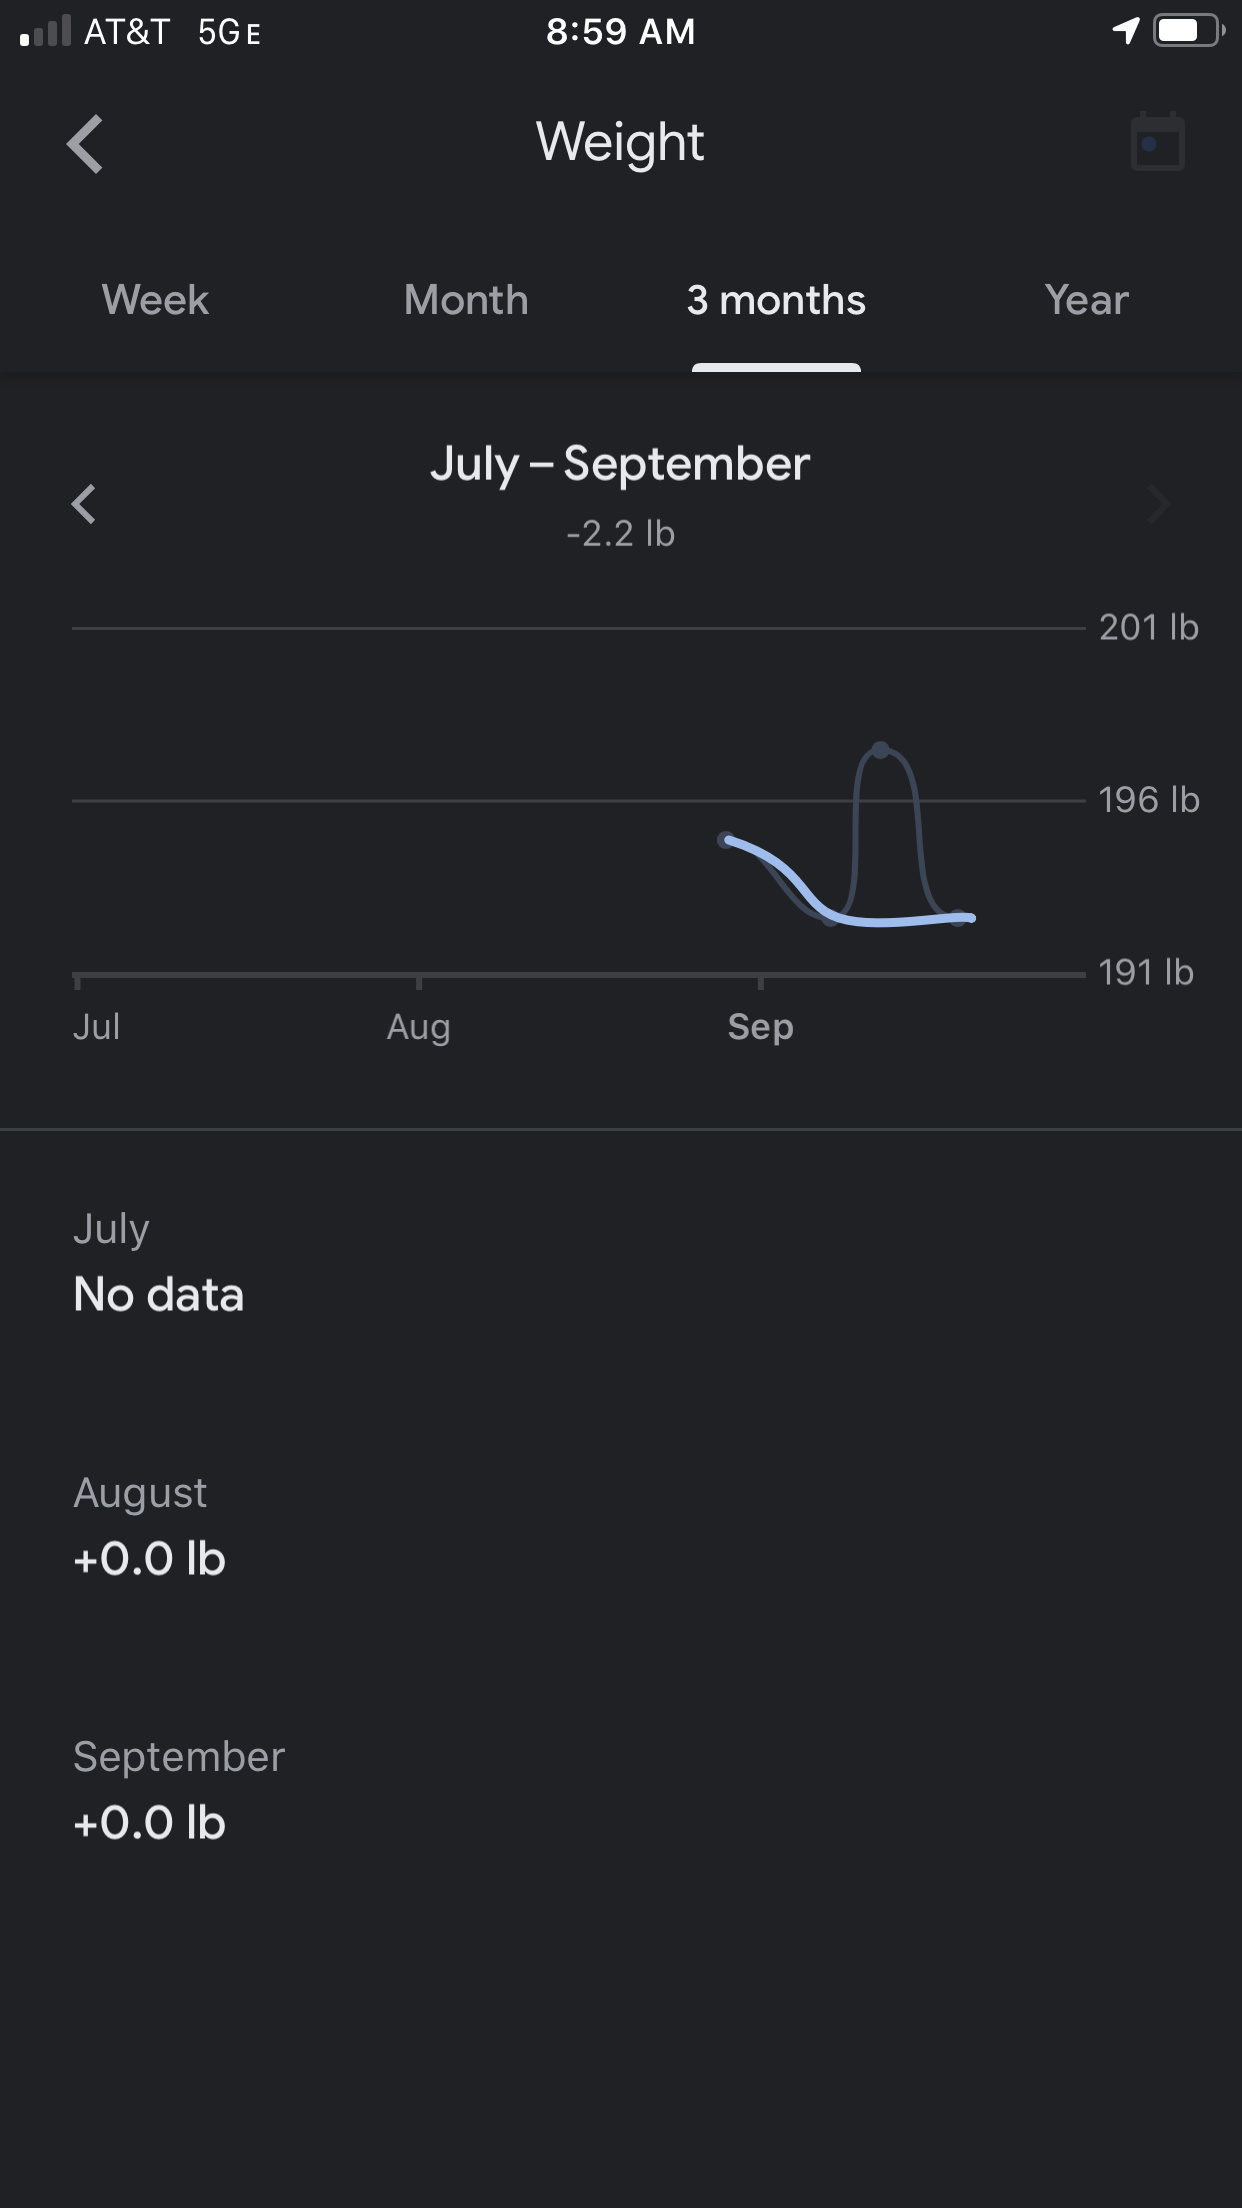Tap the battery indicator icon
Screen dimensions: 1242x2208
1188,31
